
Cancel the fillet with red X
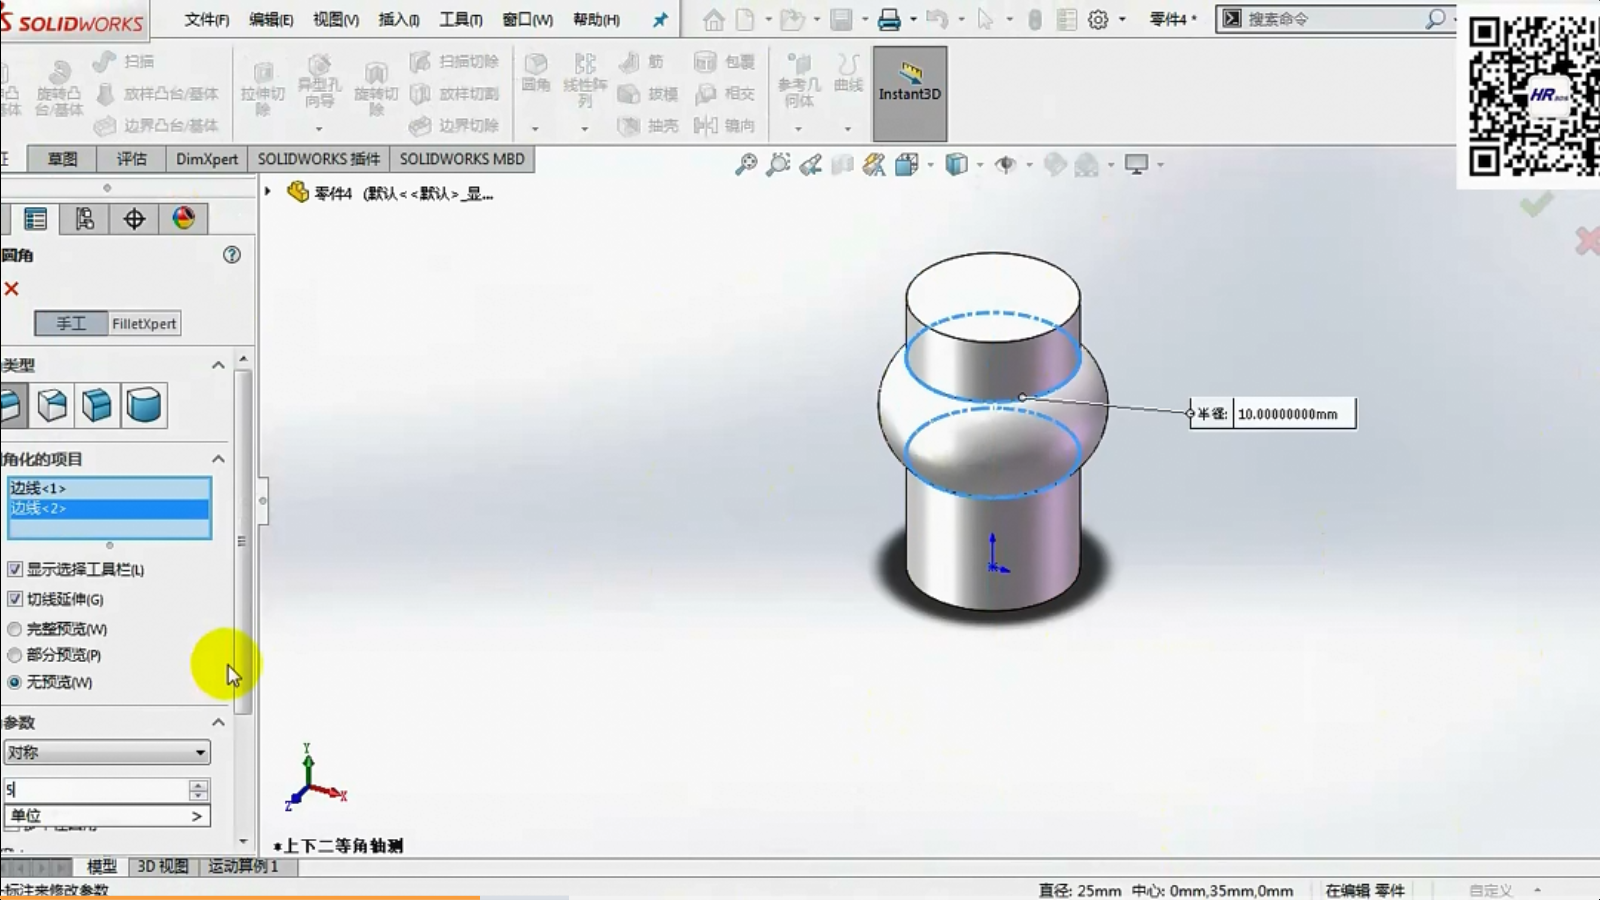(12, 289)
